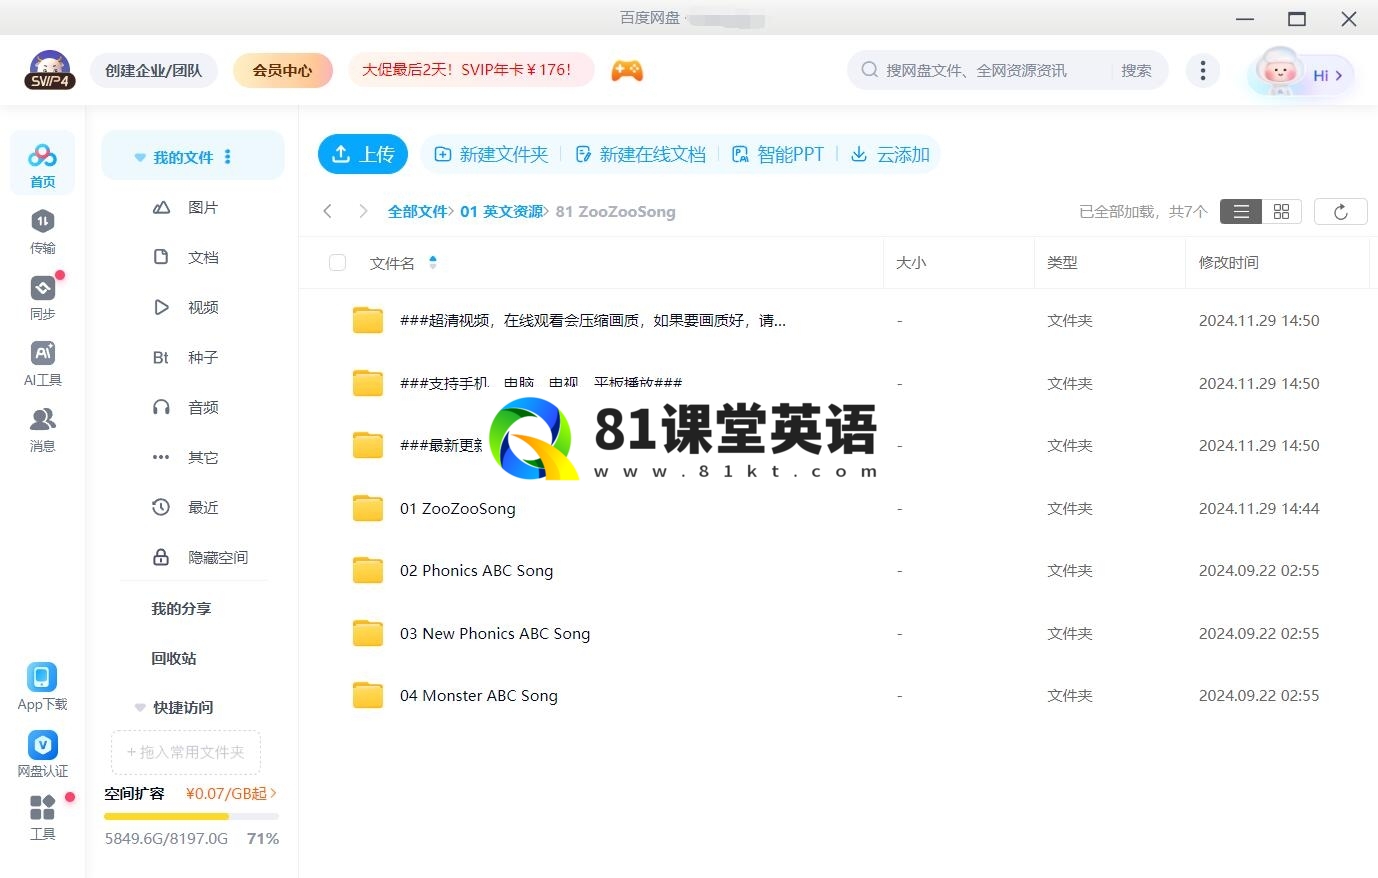Switch to list view

pyautogui.click(x=1241, y=211)
